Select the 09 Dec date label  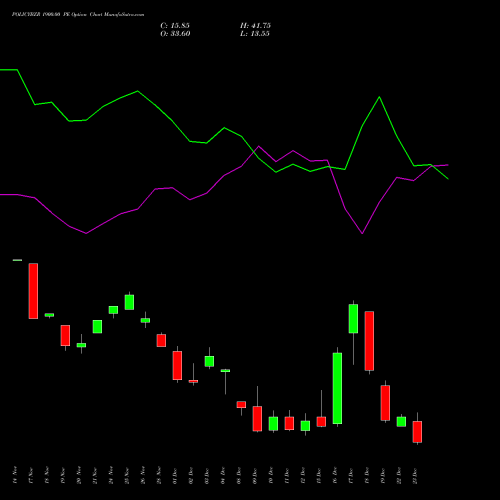coord(255,475)
